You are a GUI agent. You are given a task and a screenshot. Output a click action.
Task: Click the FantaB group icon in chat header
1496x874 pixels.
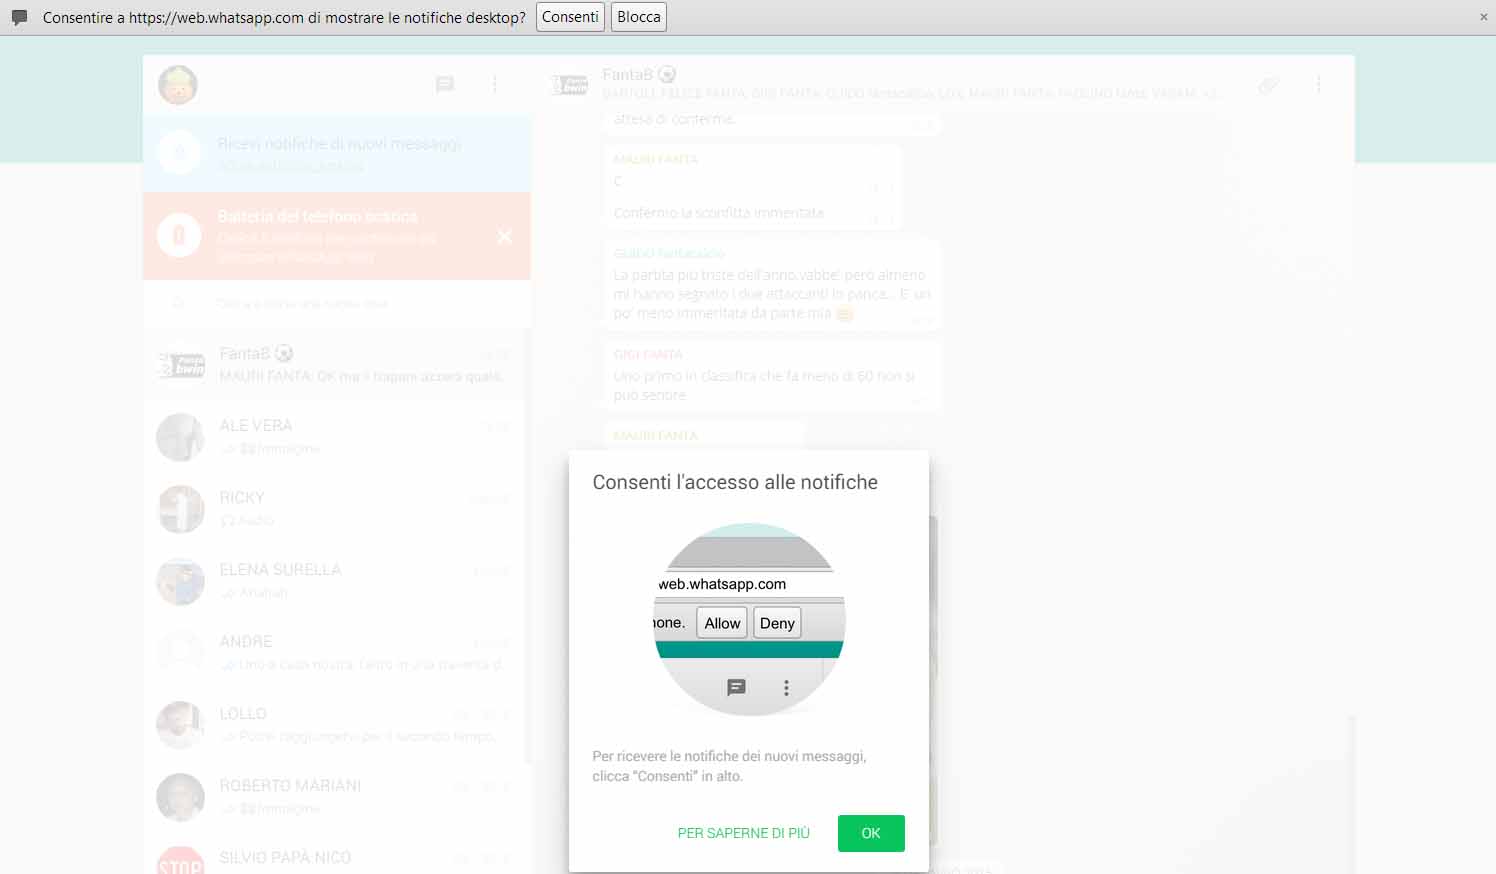(571, 86)
